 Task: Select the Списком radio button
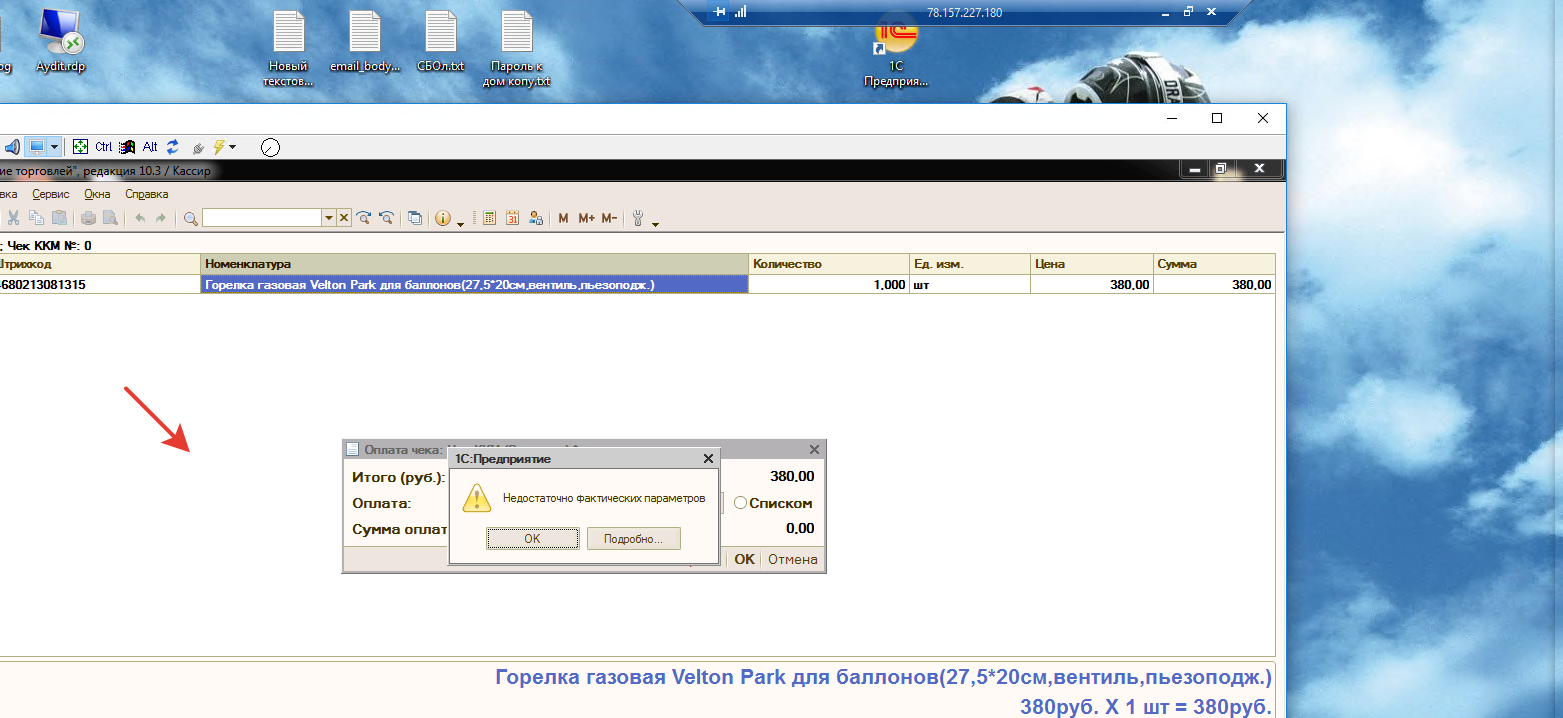tap(741, 503)
